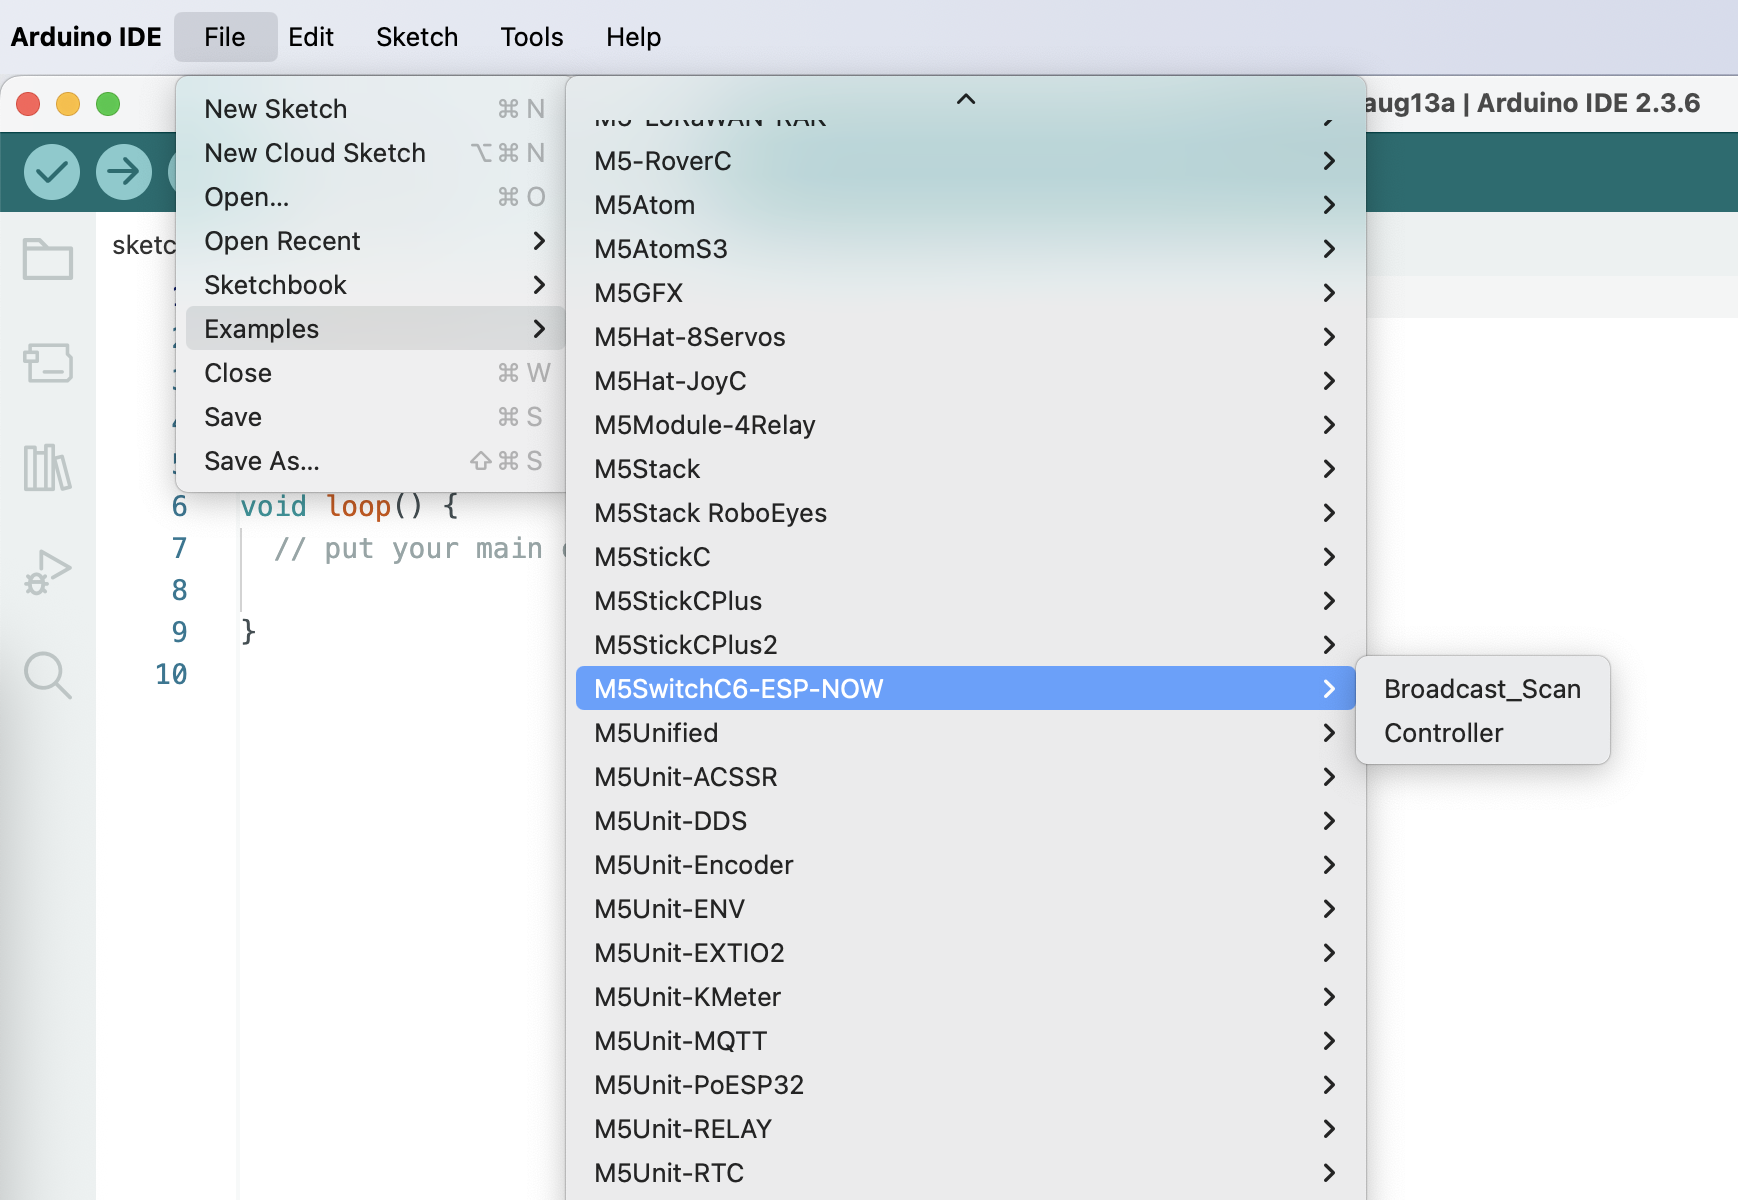Expand M5StickCPlus examples
The height and width of the screenshot is (1200, 1738).
tap(966, 601)
